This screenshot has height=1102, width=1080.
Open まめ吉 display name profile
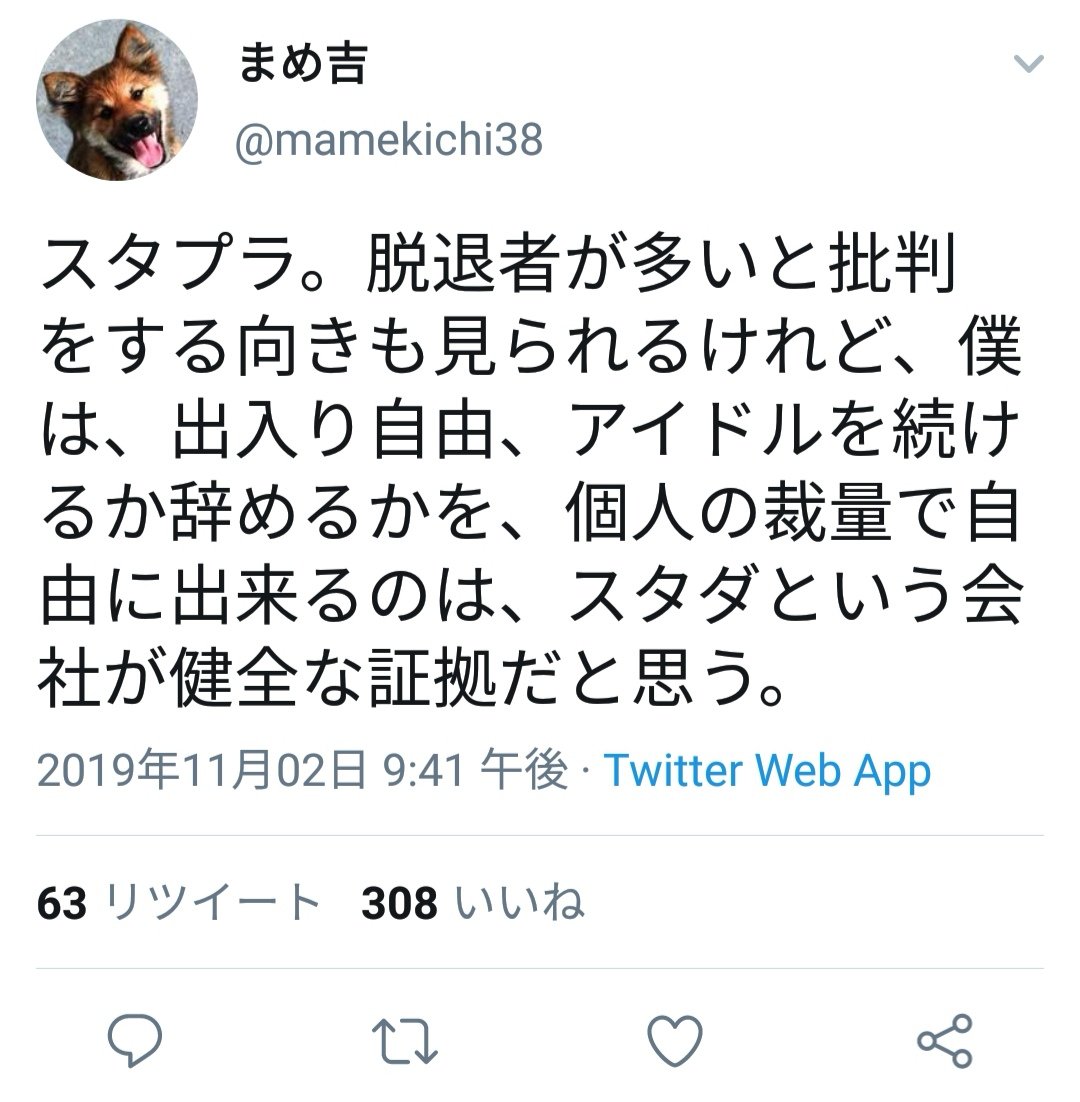[x=303, y=63]
